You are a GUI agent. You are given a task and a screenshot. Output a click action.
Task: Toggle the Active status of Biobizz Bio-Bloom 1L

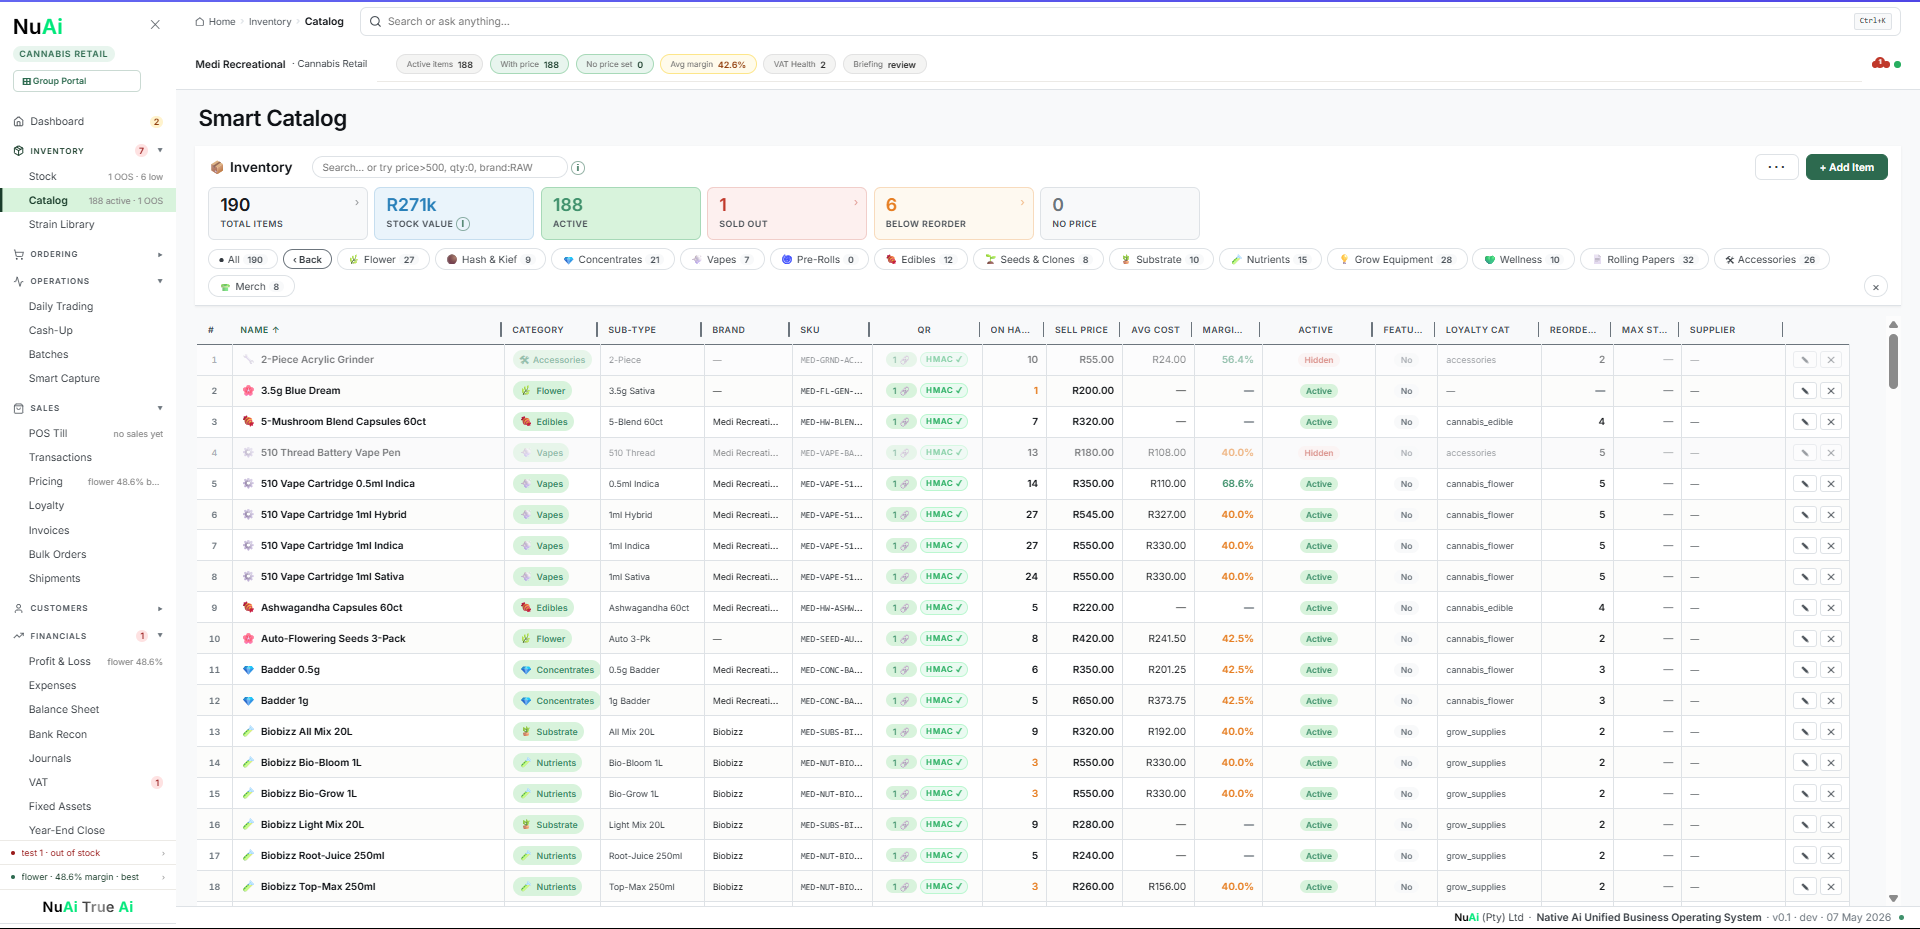(x=1318, y=763)
